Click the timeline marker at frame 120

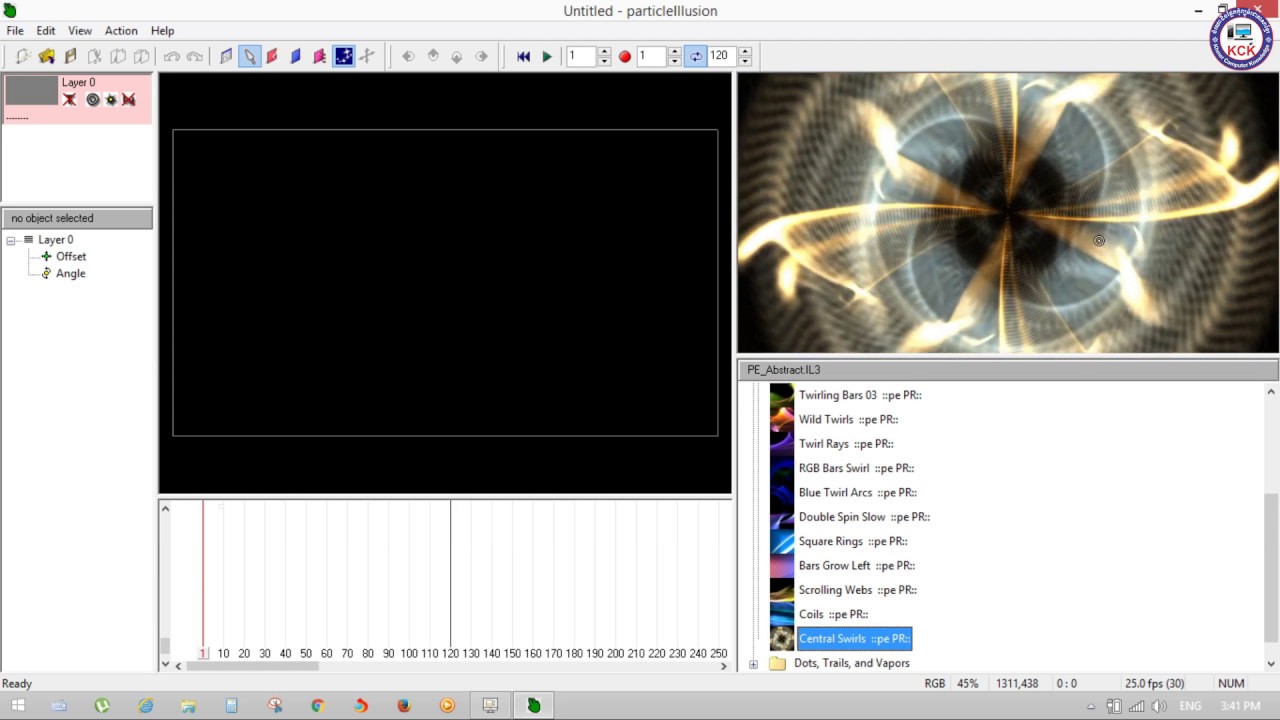pos(450,575)
